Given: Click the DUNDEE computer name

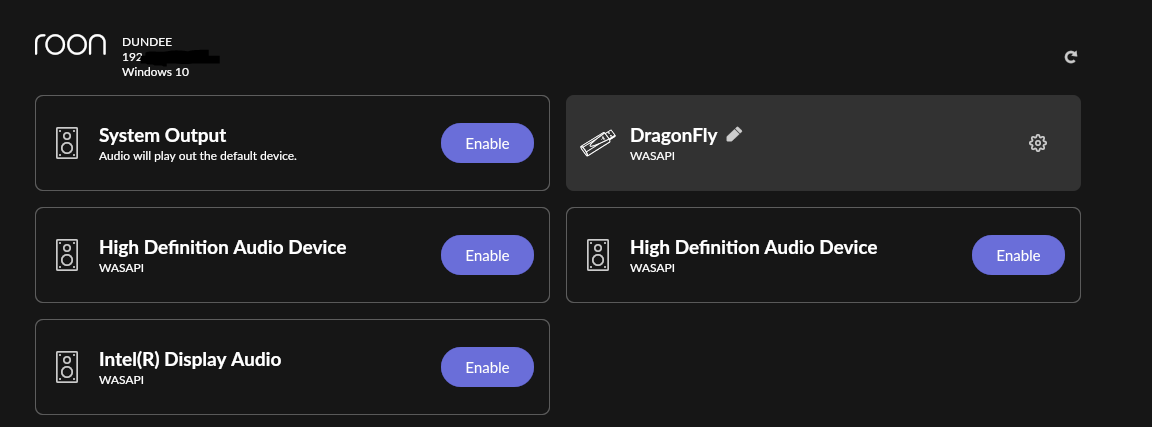Looking at the screenshot, I should (147, 42).
